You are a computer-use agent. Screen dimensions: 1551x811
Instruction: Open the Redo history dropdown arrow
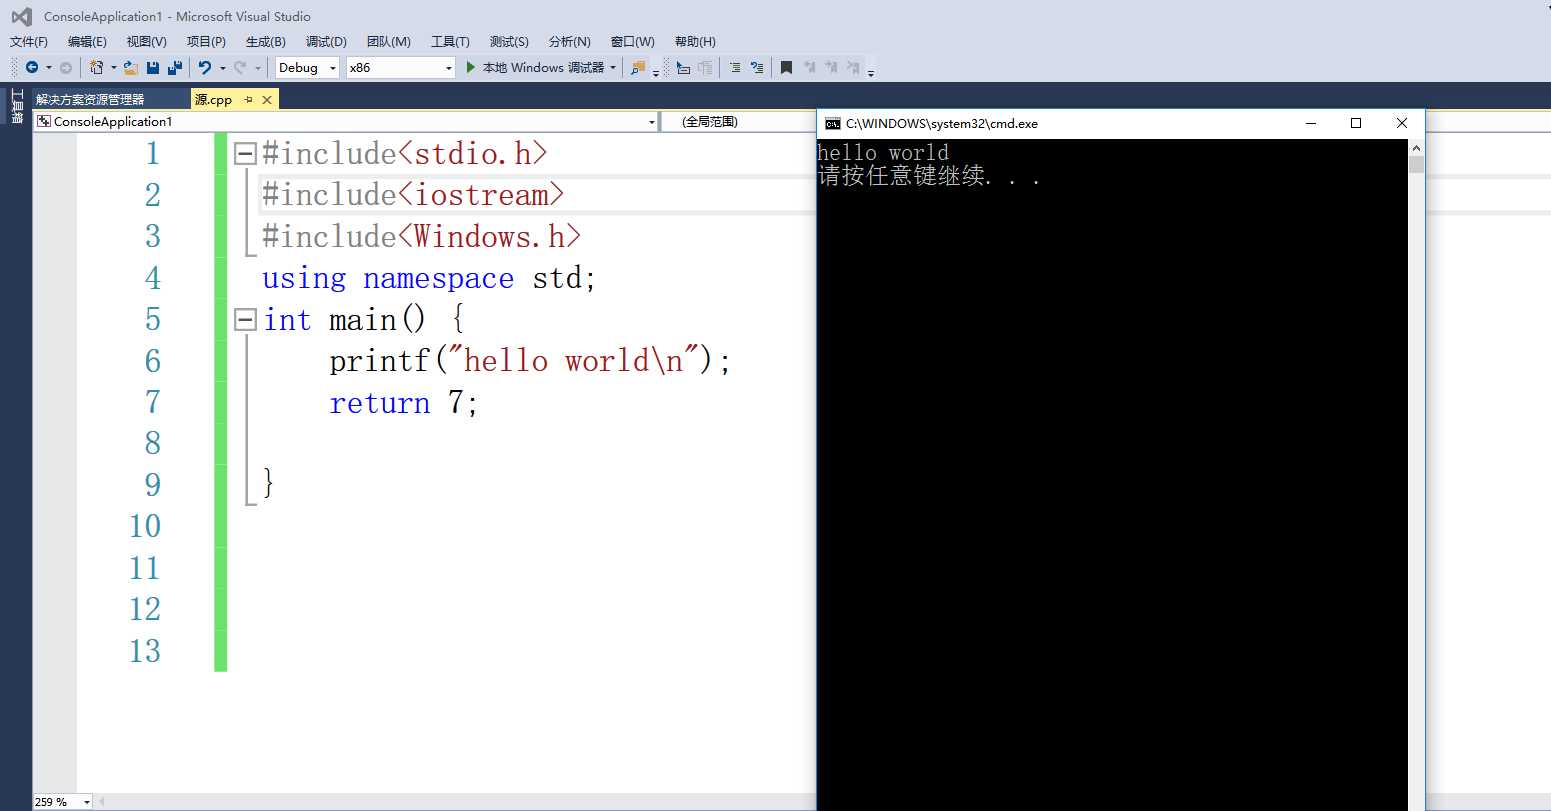(x=257, y=67)
